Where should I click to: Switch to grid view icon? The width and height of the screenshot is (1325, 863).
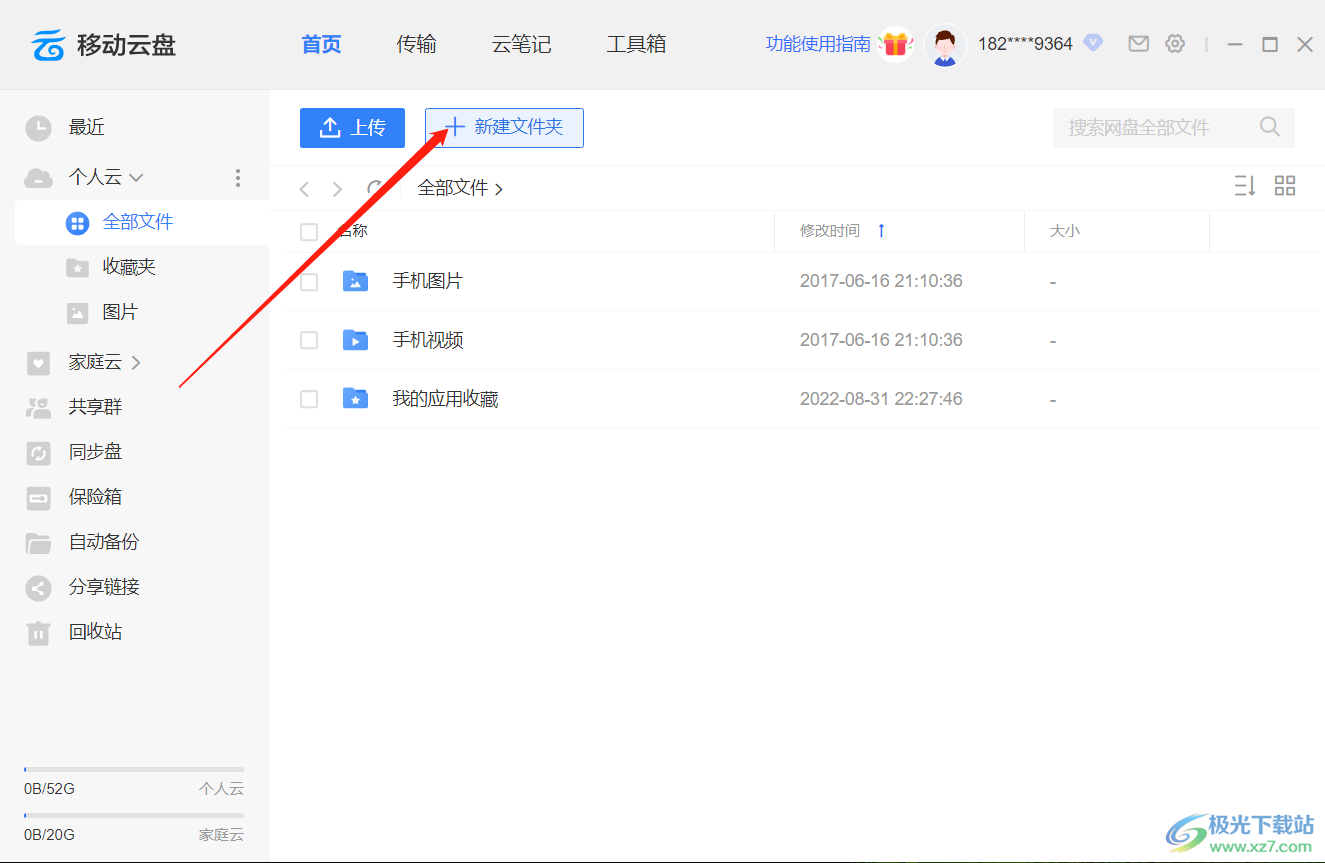coord(1285,186)
